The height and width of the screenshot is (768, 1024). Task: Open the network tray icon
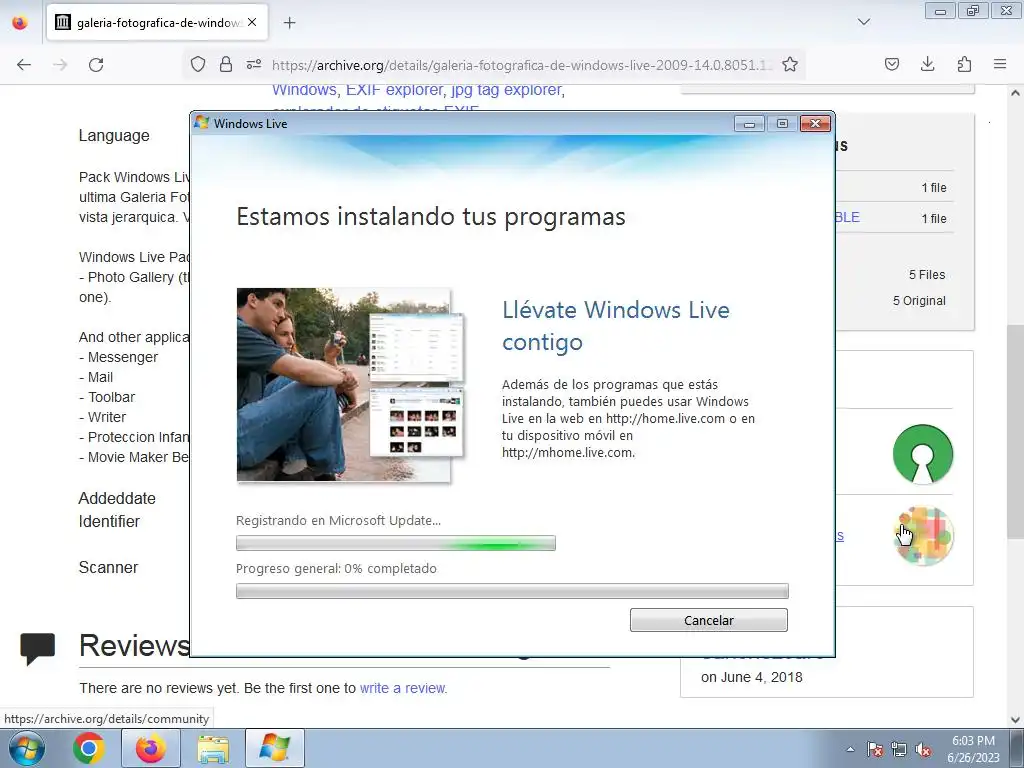899,749
